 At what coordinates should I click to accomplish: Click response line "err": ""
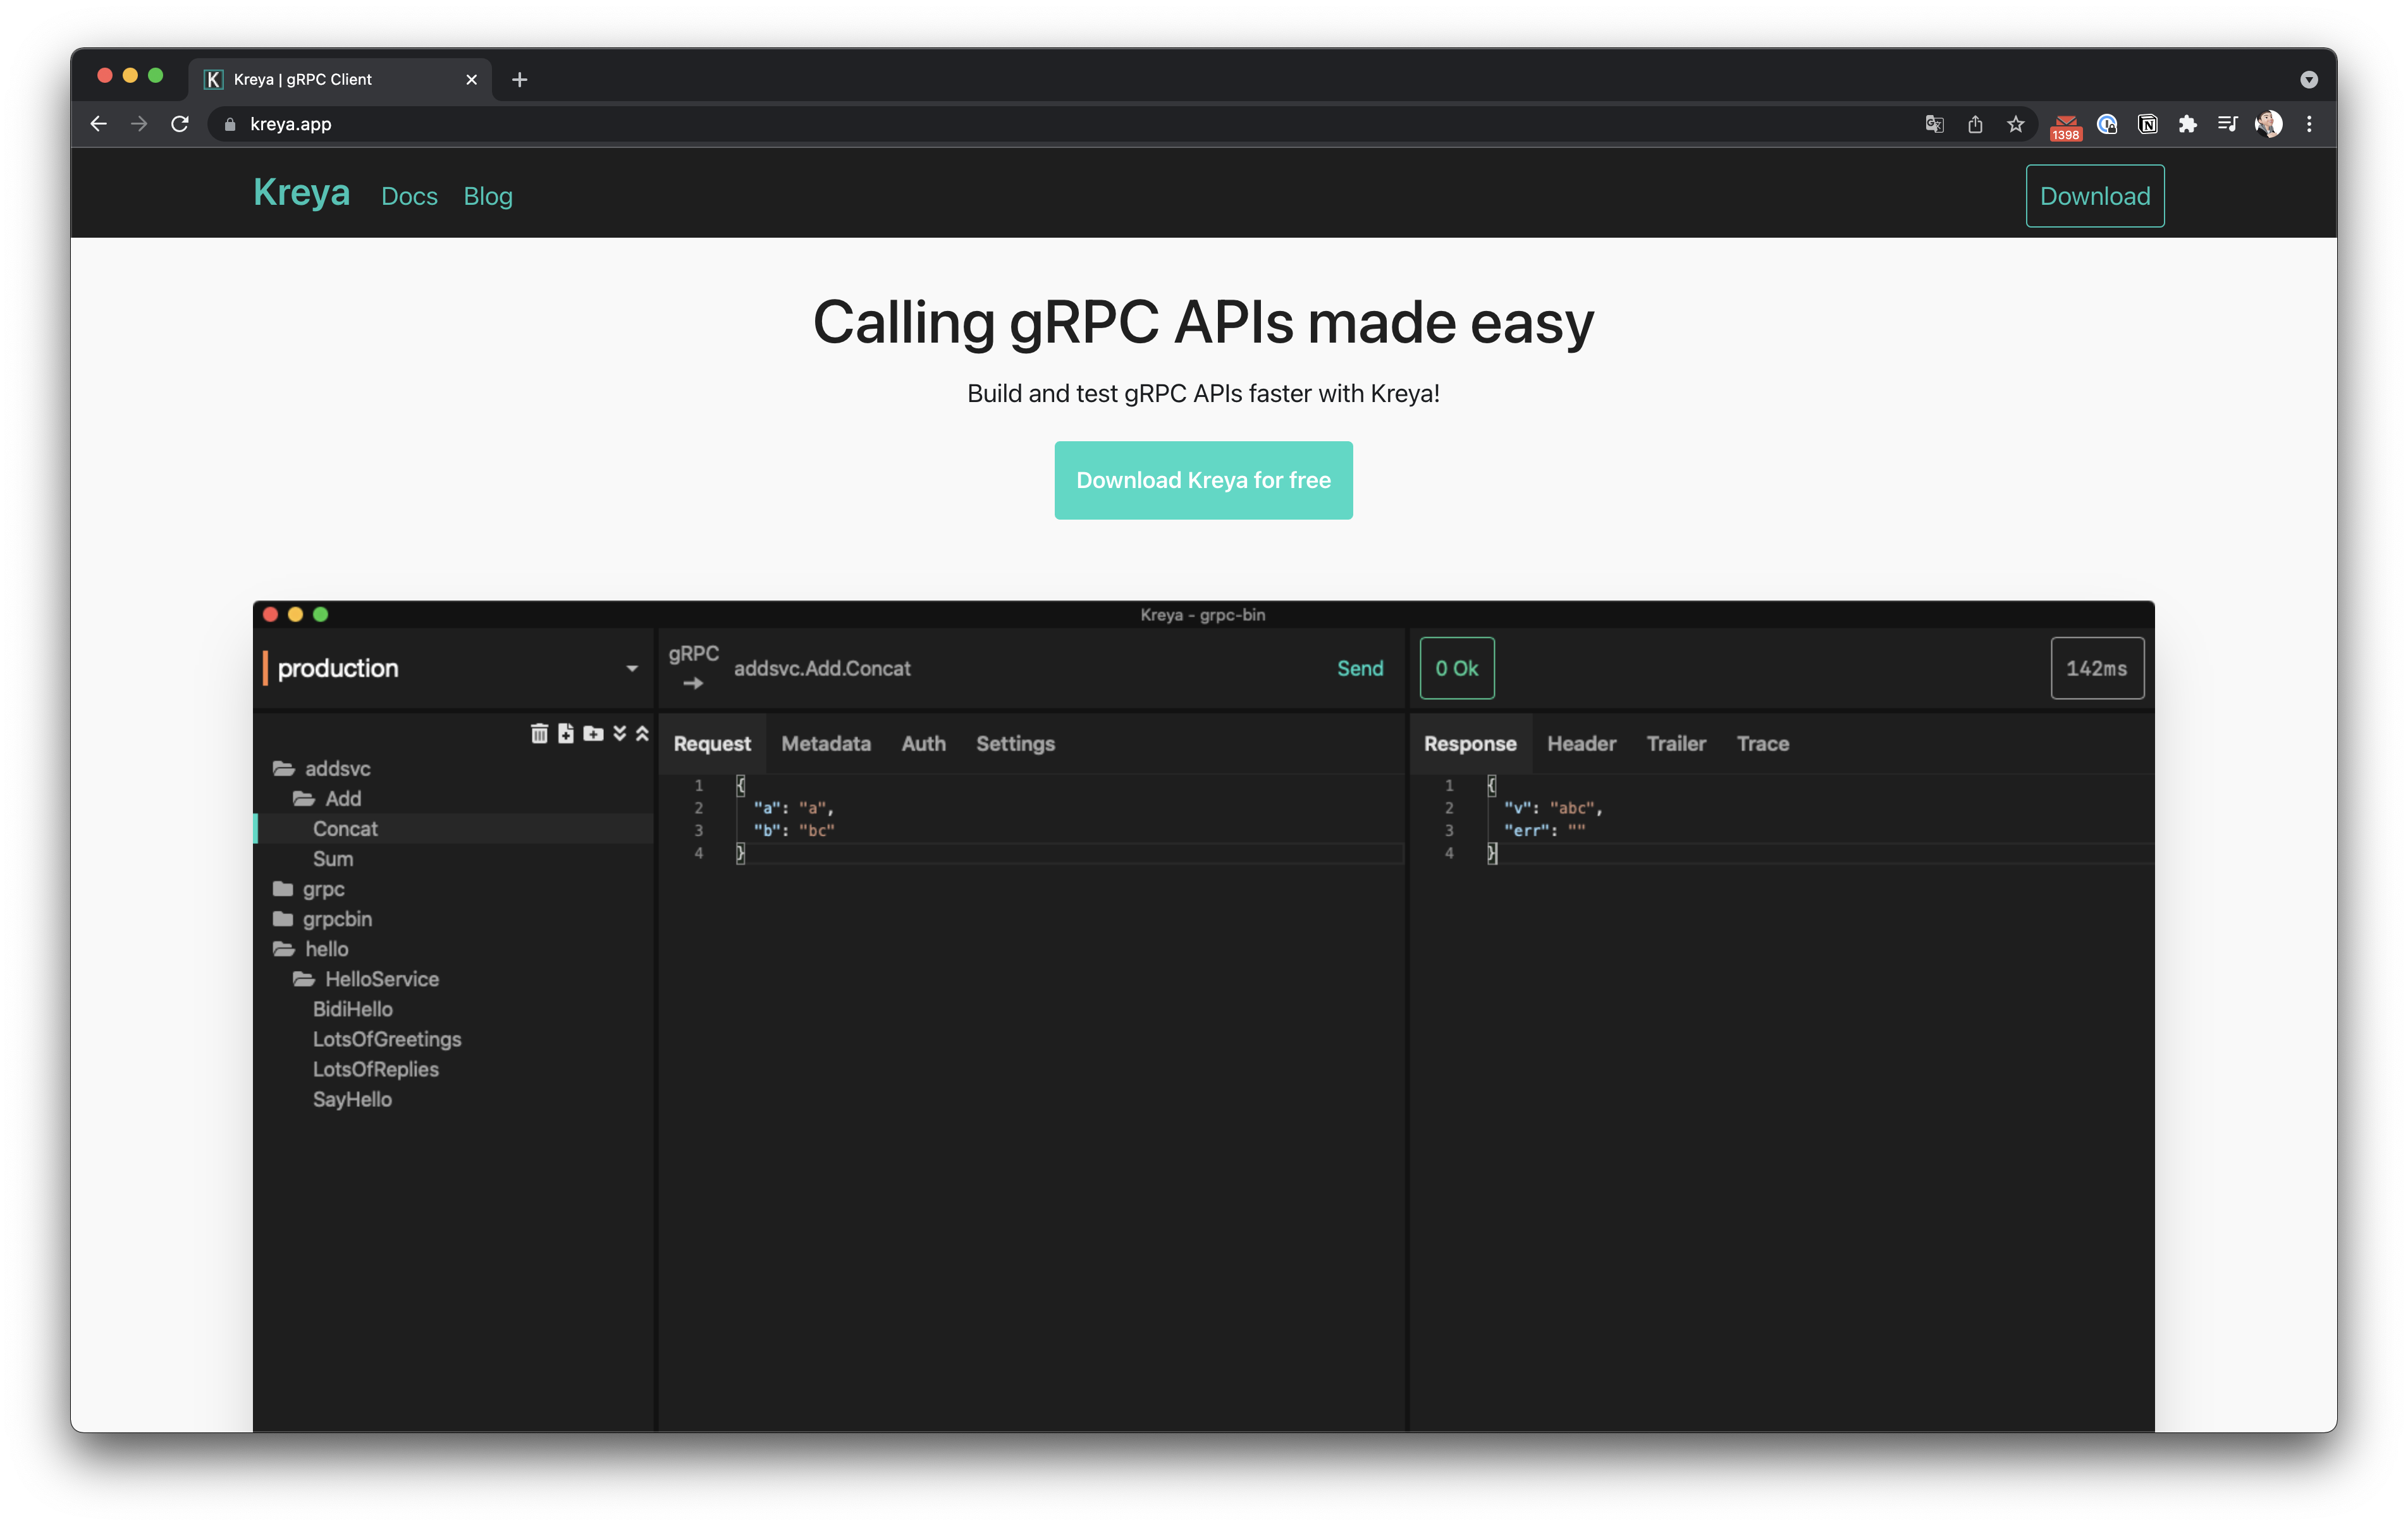(1544, 830)
